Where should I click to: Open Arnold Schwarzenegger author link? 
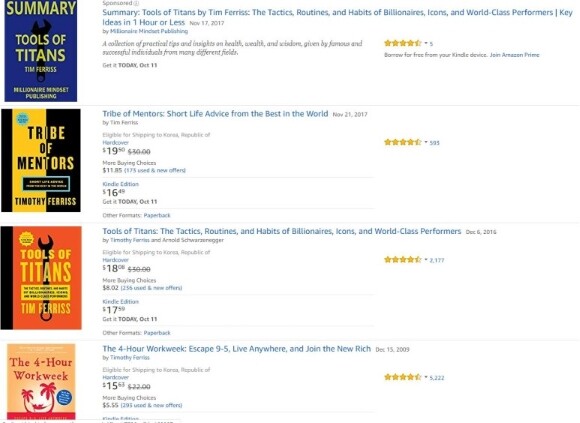(x=192, y=240)
